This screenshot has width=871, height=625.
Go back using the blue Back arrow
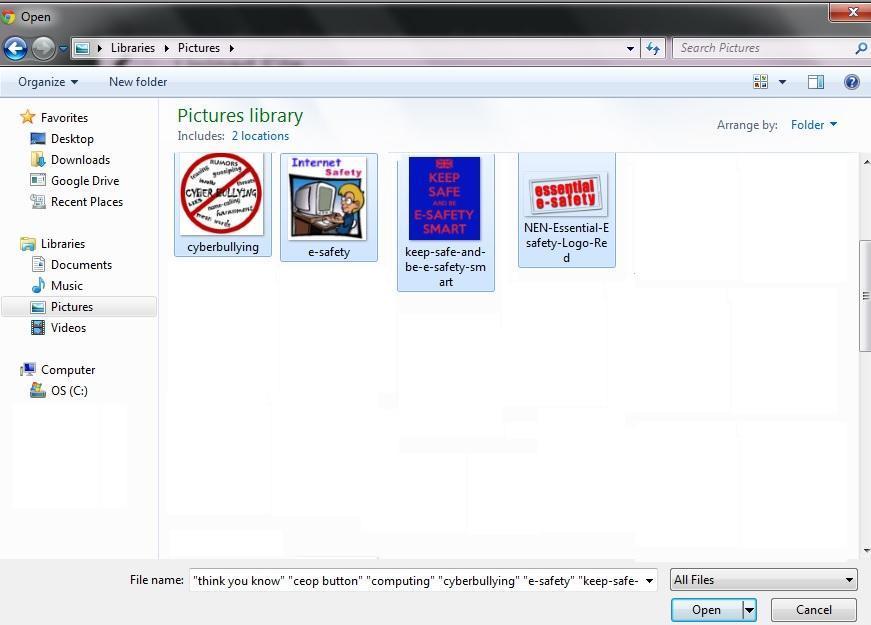pos(16,49)
